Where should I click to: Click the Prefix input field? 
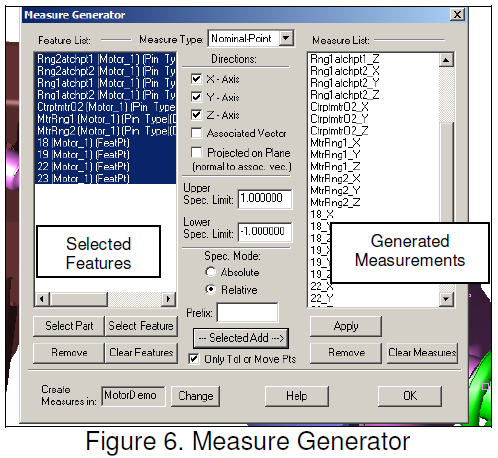coord(247,312)
